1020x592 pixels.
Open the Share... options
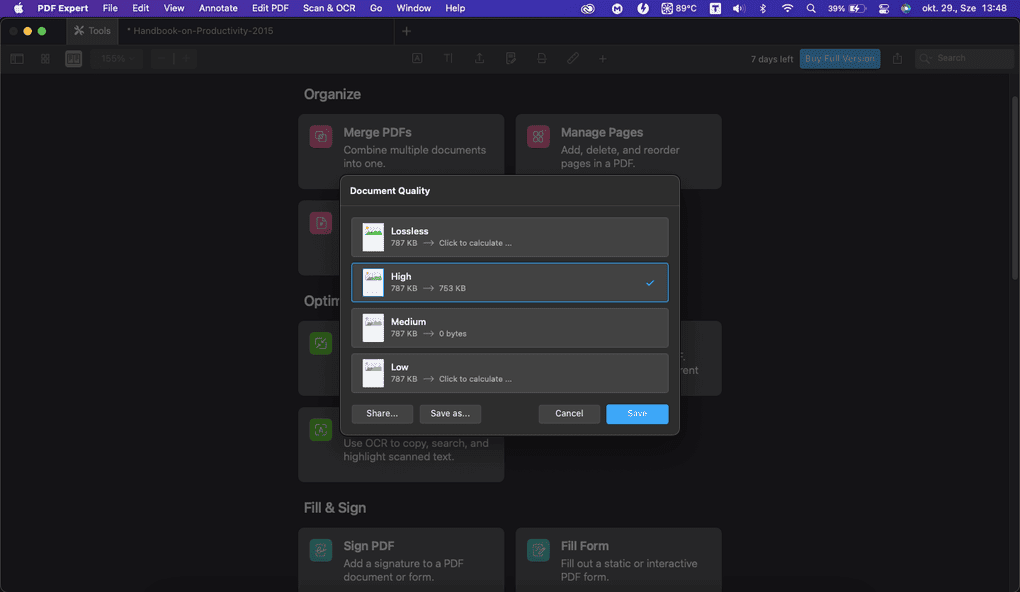point(382,414)
